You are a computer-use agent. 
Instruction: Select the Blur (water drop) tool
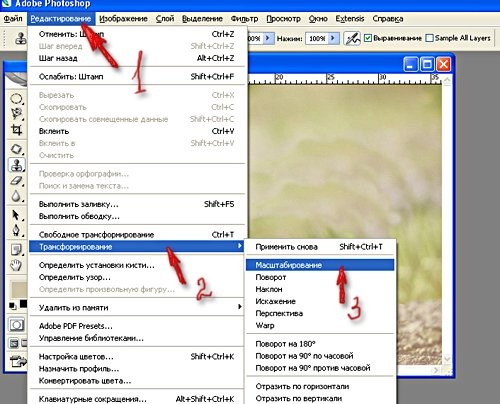click(17, 196)
